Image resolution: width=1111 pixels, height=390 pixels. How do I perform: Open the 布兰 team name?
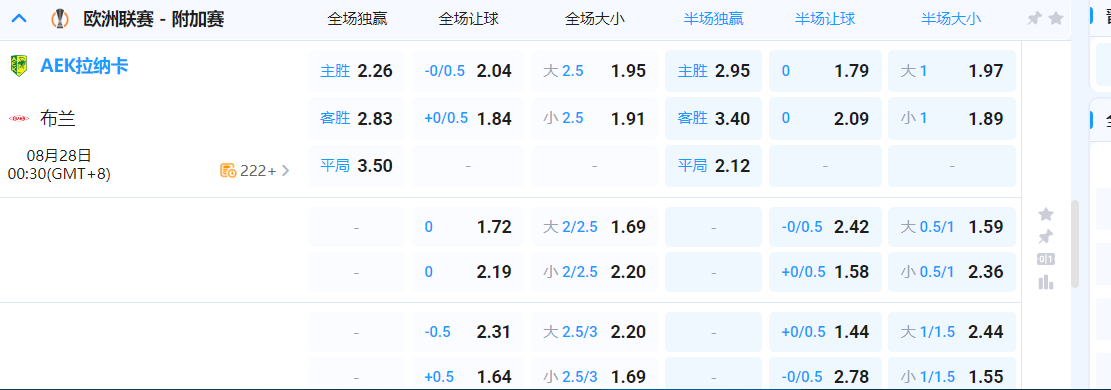58,118
